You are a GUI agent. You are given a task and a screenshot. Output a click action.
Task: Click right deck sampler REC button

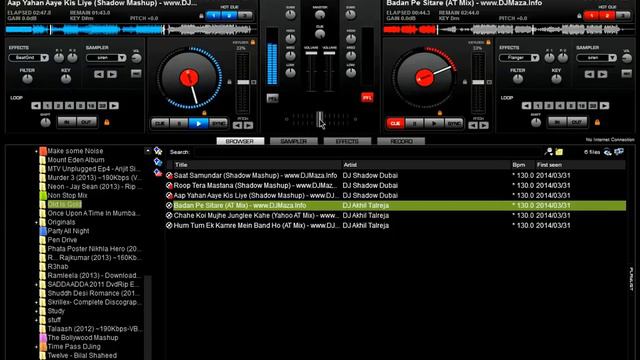[627, 73]
